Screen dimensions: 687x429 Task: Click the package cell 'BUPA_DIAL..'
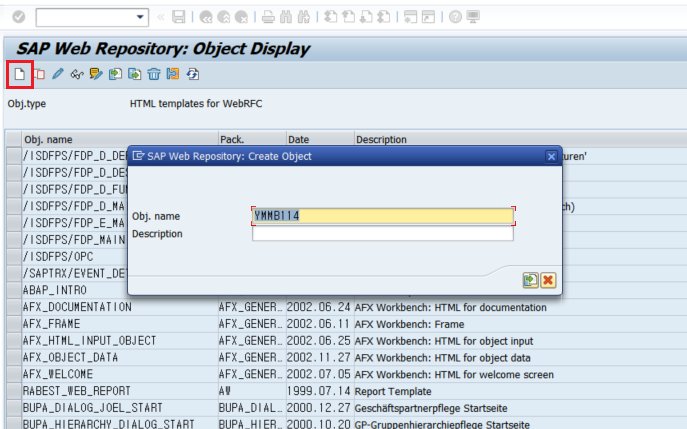[x=251, y=408]
